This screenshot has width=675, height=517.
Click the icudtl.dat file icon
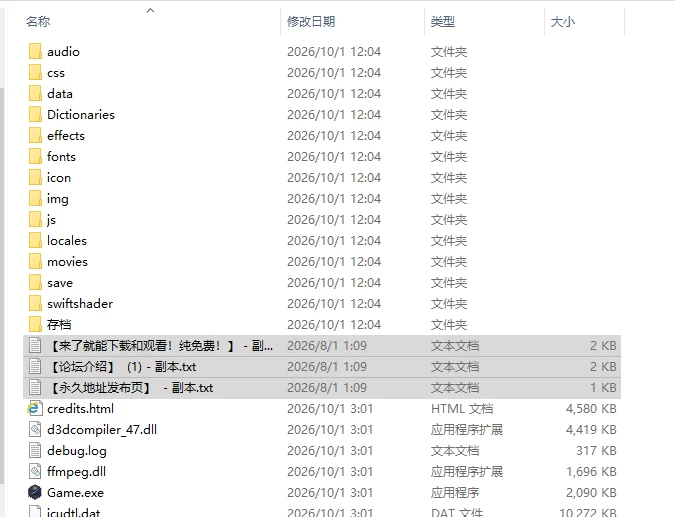point(35,511)
